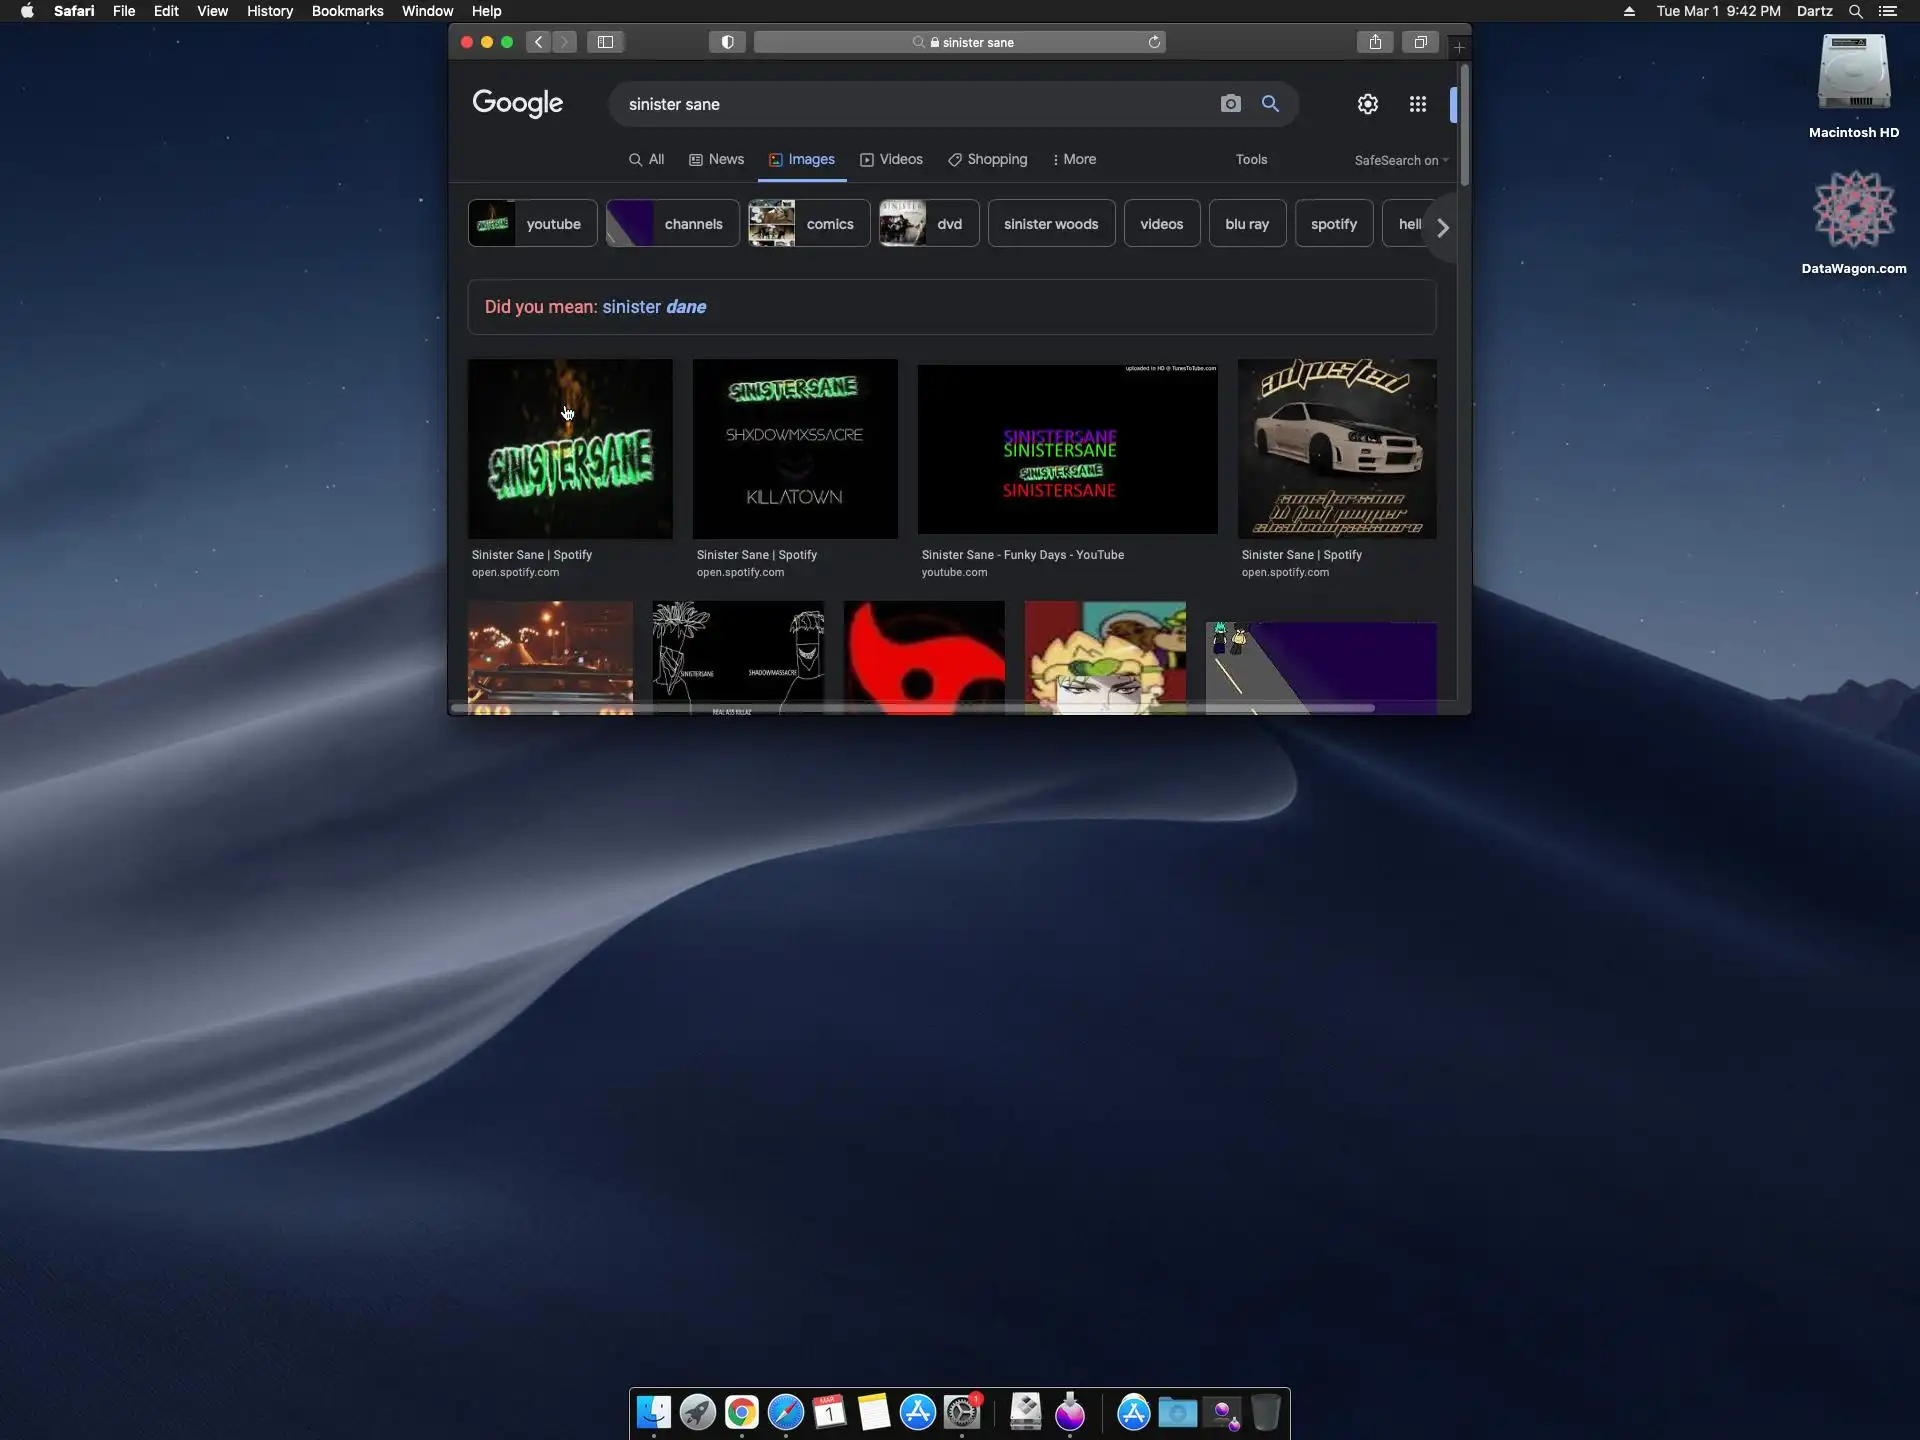Select the "sinister woods" filter chip
The width and height of the screenshot is (1920, 1440).
click(1050, 224)
